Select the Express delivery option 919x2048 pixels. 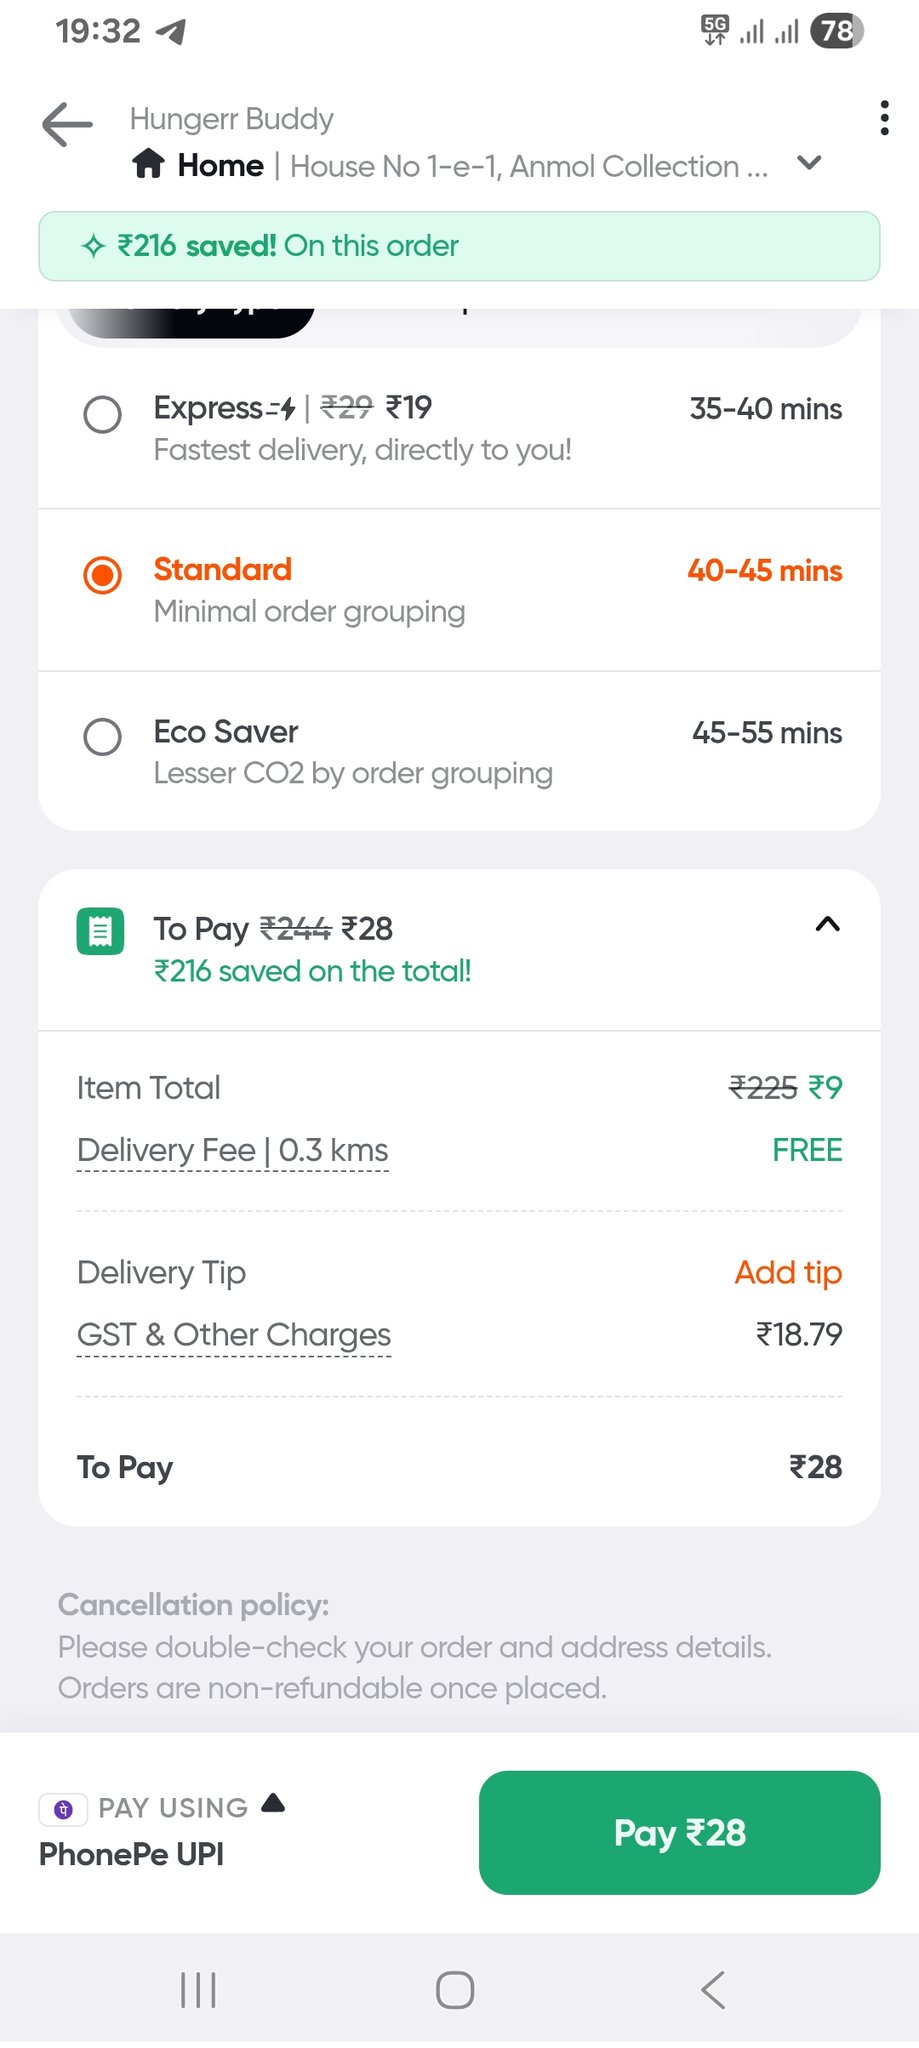(102, 414)
